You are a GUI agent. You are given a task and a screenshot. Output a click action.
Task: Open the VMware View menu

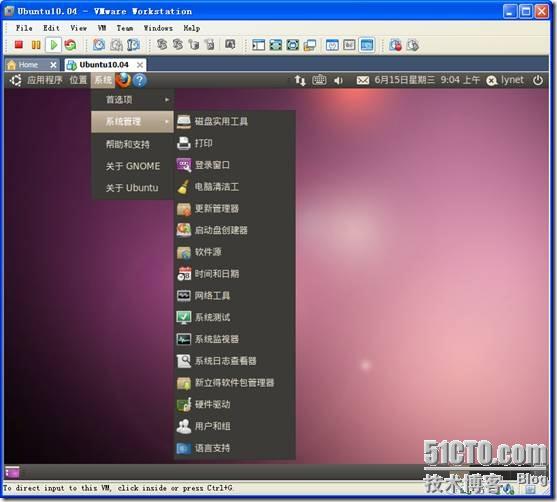point(79,28)
